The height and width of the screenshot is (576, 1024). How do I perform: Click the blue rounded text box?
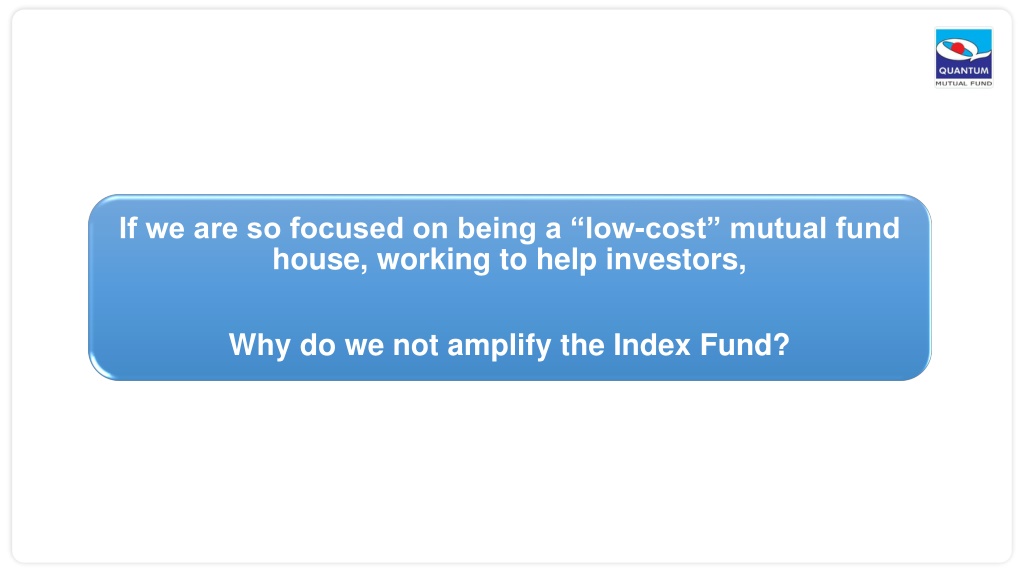(x=509, y=287)
